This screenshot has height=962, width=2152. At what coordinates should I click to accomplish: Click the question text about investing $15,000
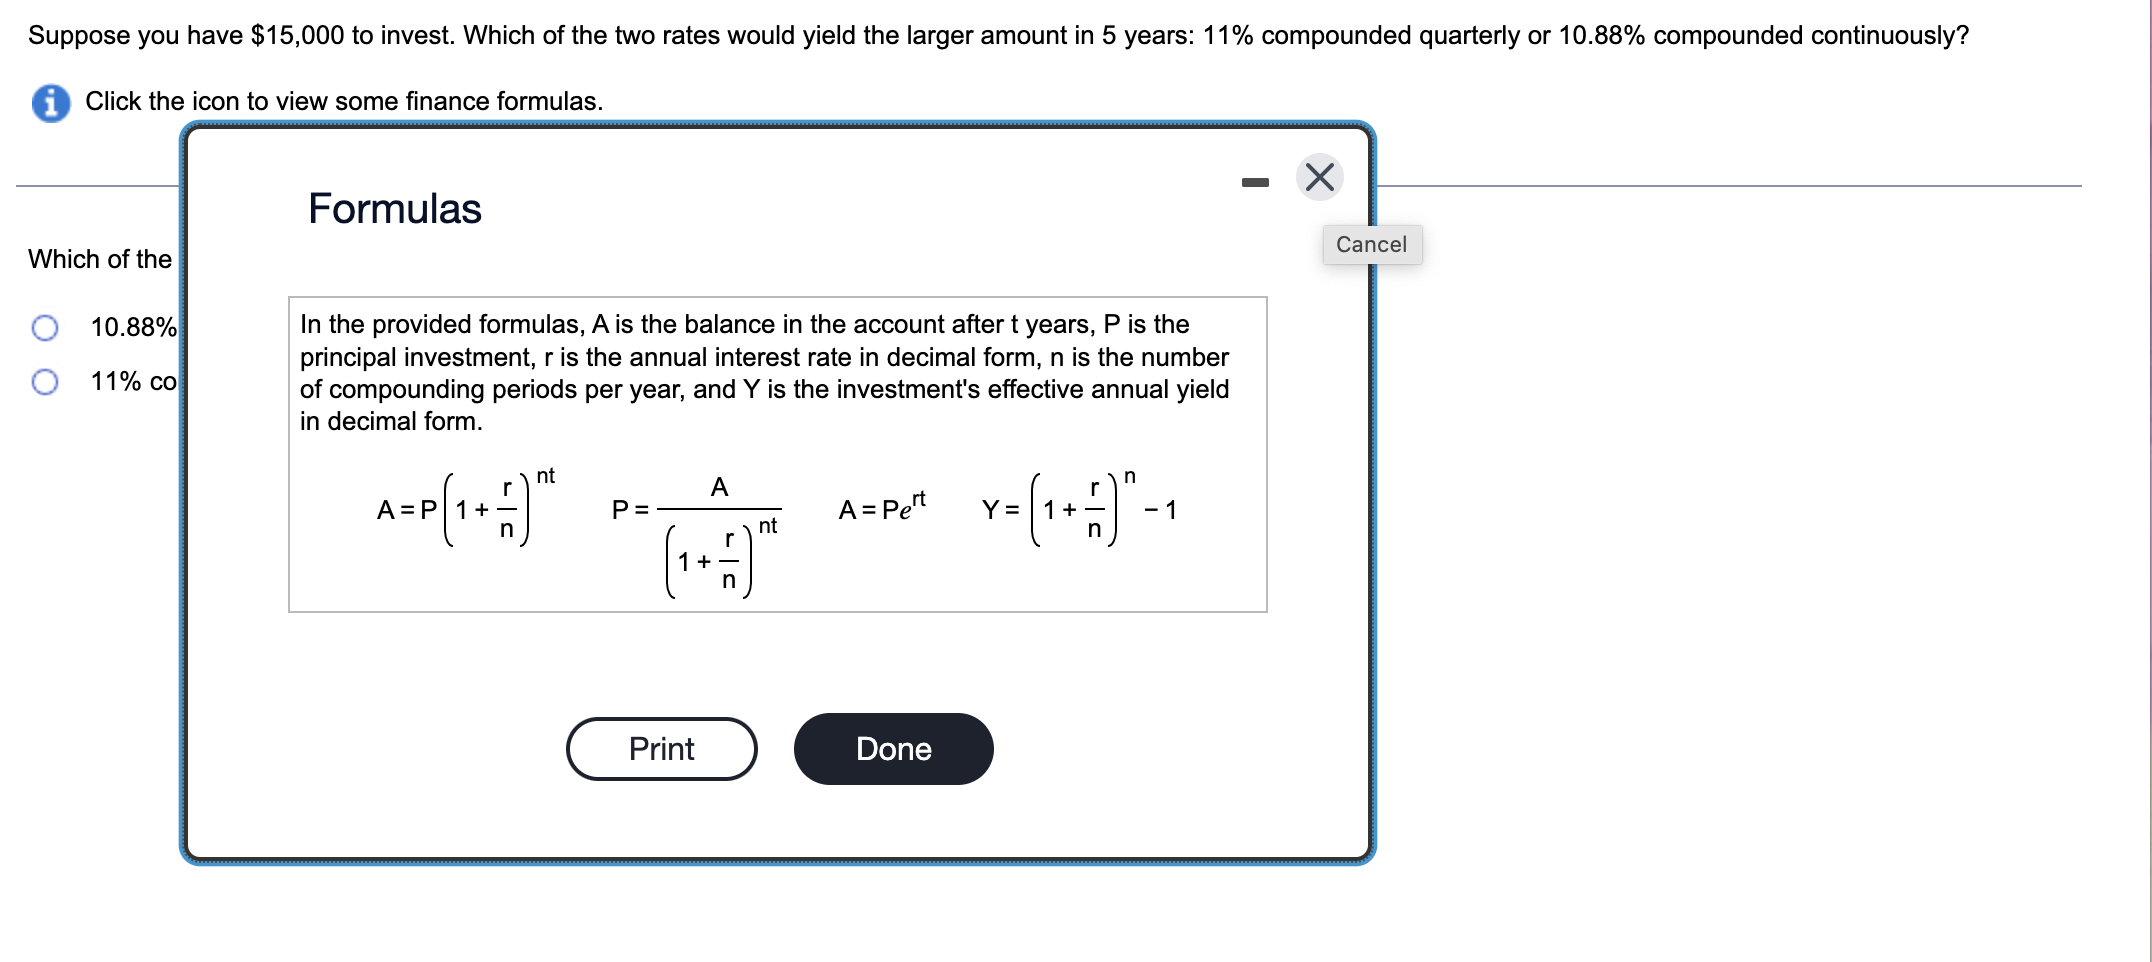(998, 35)
